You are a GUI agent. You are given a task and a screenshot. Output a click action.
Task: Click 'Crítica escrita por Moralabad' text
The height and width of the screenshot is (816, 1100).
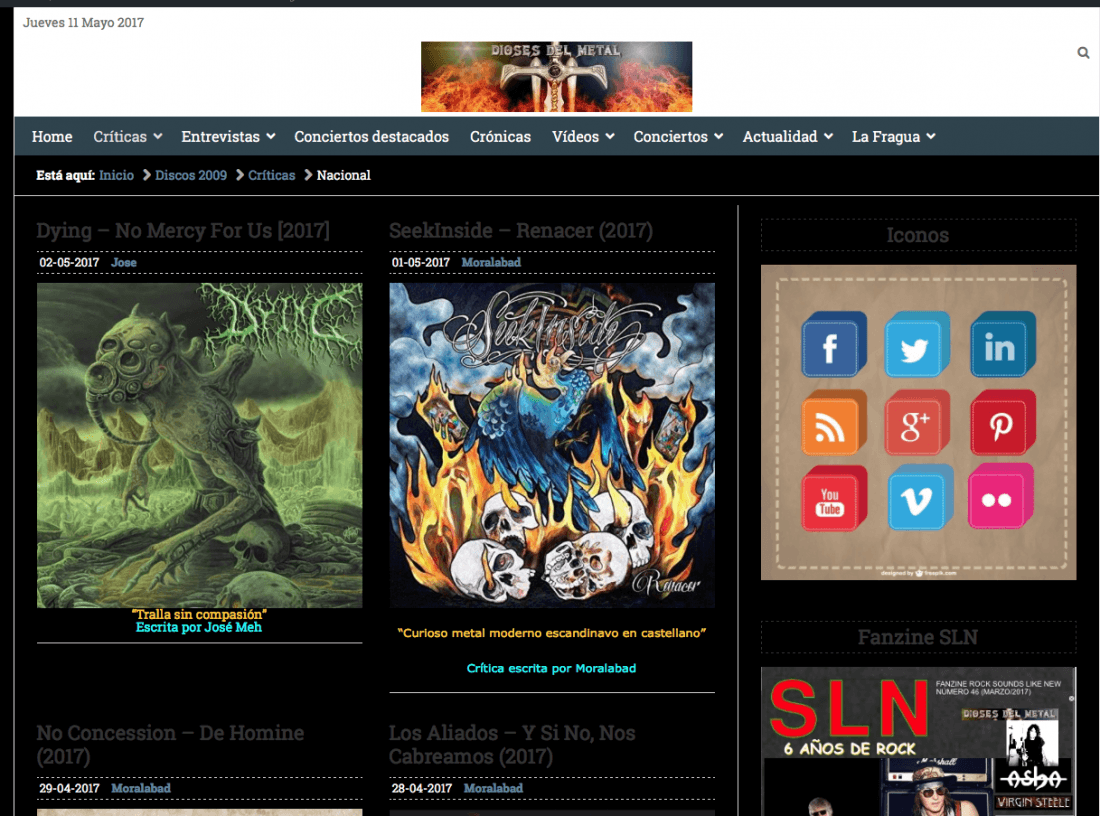click(551, 668)
